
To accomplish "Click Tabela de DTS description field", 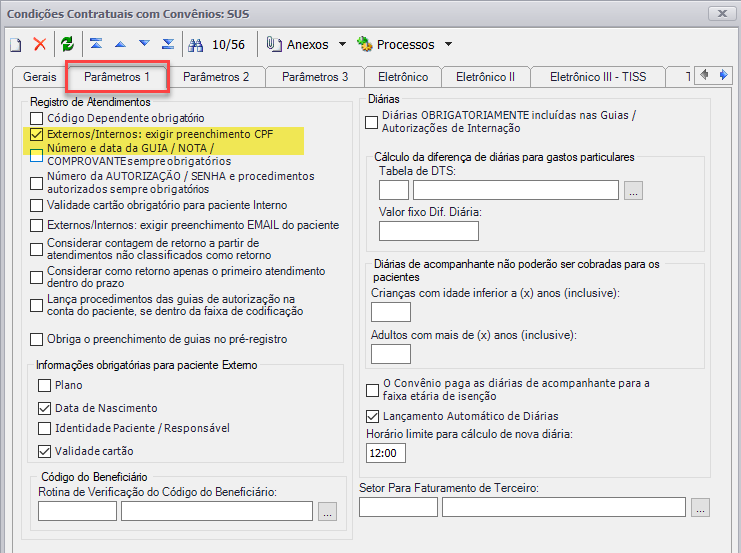I will point(516,190).
